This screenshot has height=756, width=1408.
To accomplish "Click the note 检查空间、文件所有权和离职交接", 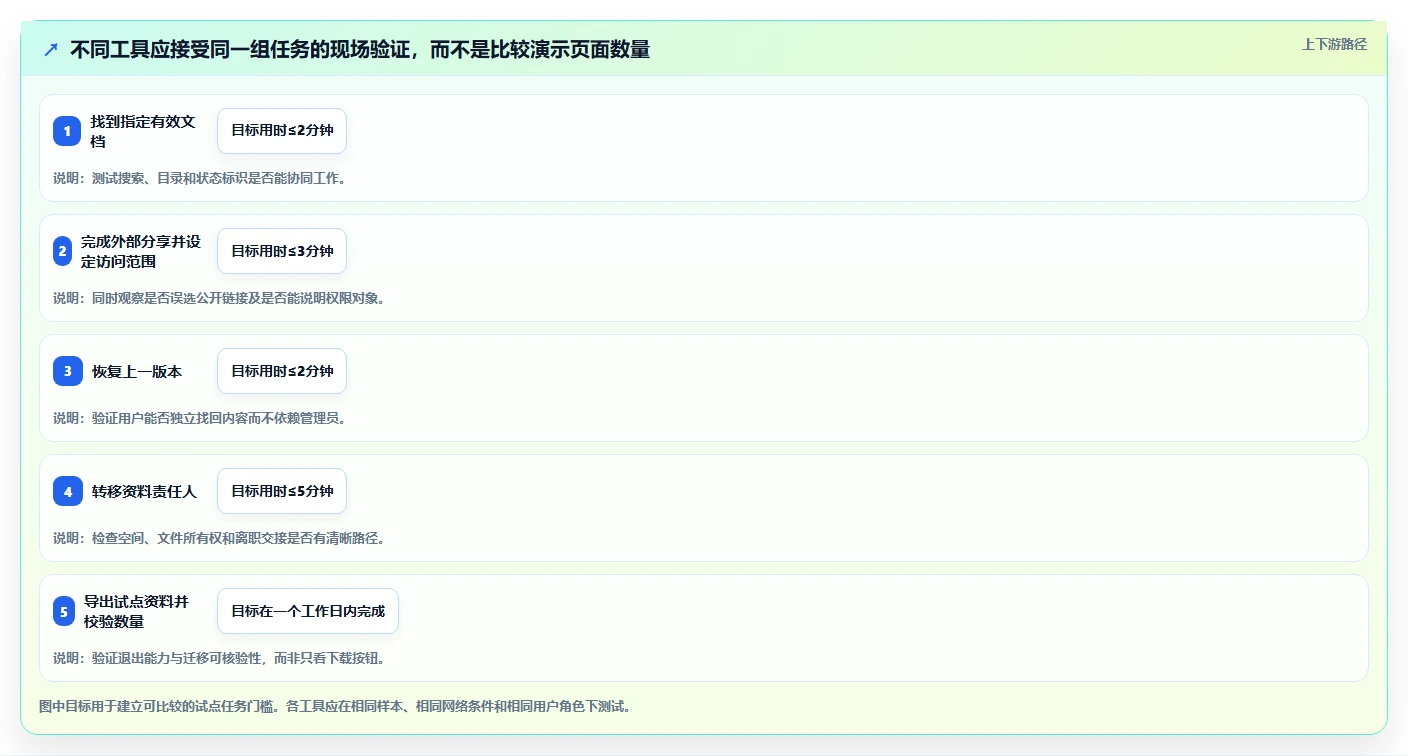I will coord(219,538).
